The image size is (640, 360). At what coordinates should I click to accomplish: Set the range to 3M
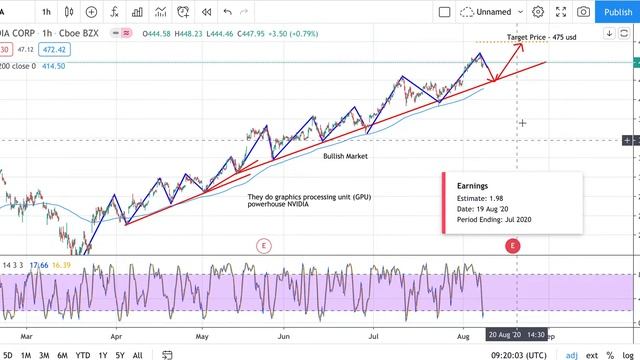pos(44,356)
